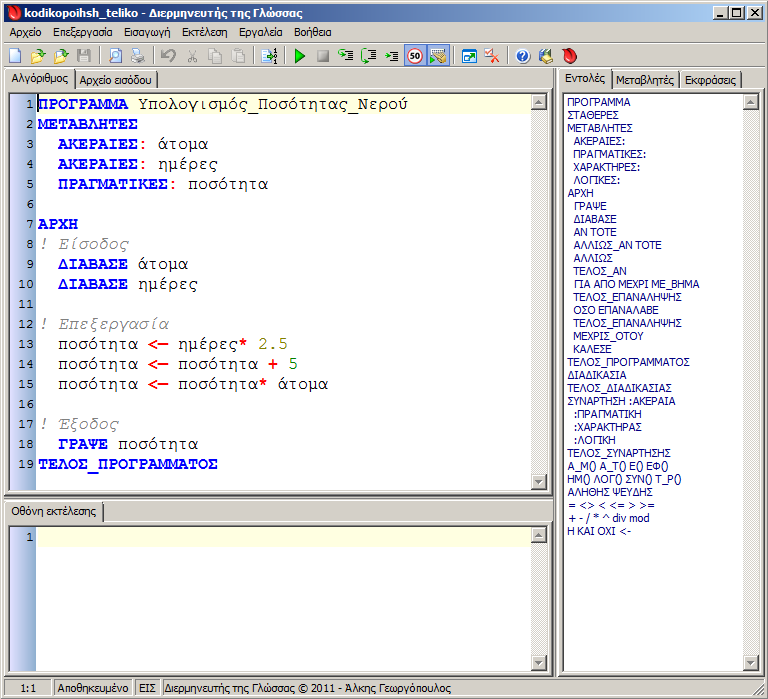
Task: Click the run-to-line arrow icon
Action: pos(391,56)
